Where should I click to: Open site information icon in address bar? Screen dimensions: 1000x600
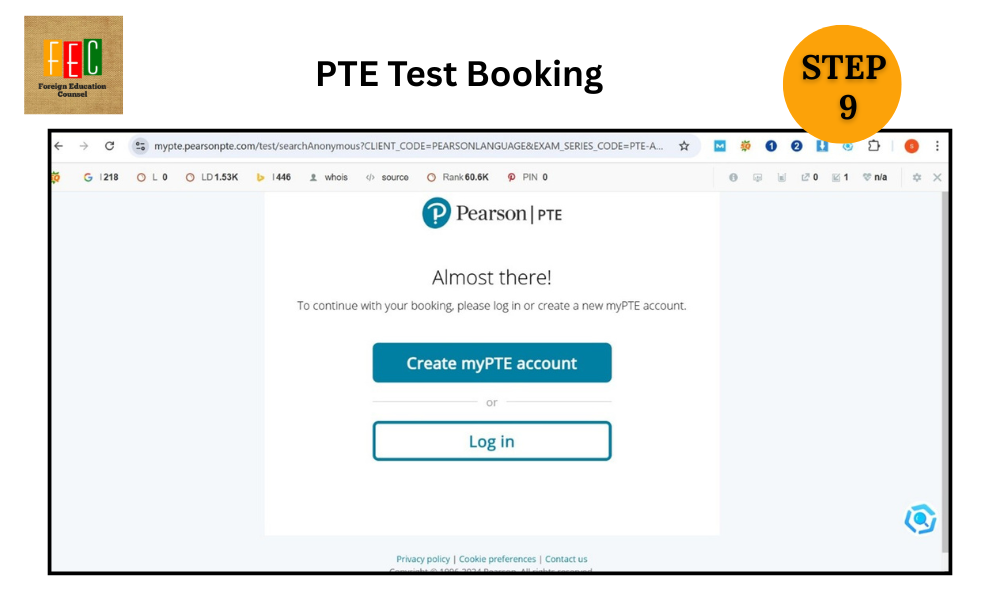click(140, 146)
